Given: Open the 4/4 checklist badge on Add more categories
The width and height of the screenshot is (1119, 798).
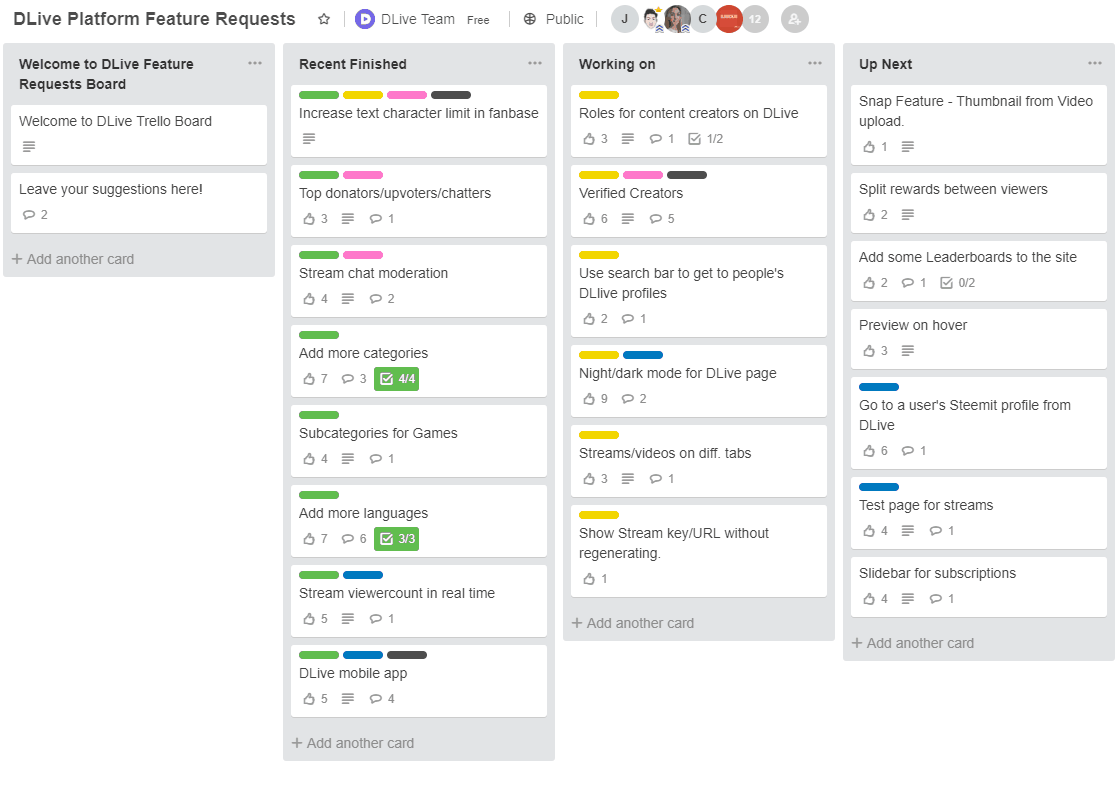Looking at the screenshot, I should [397, 379].
